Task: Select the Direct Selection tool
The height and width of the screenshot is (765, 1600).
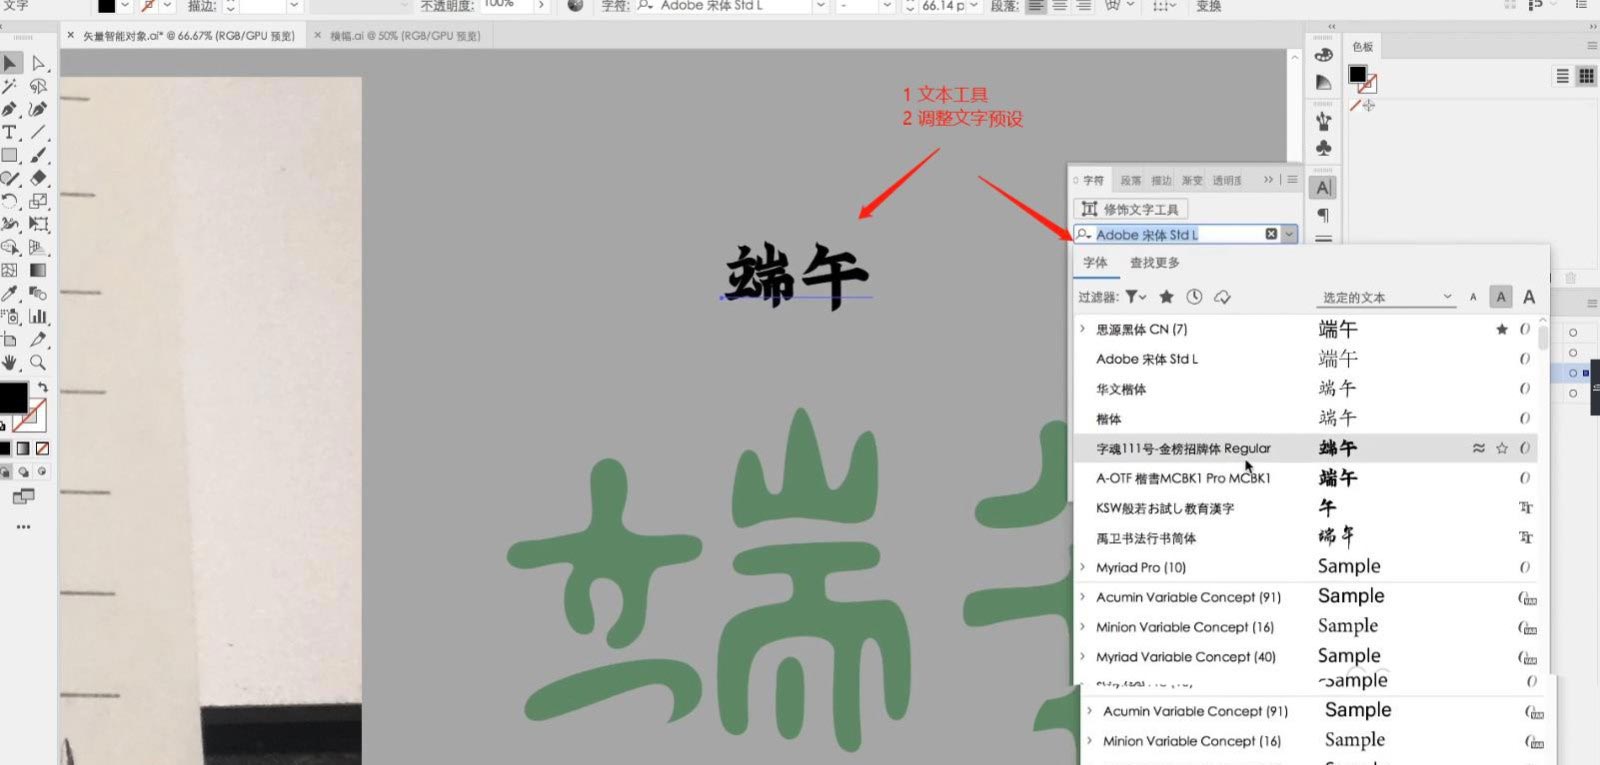Action: point(38,63)
